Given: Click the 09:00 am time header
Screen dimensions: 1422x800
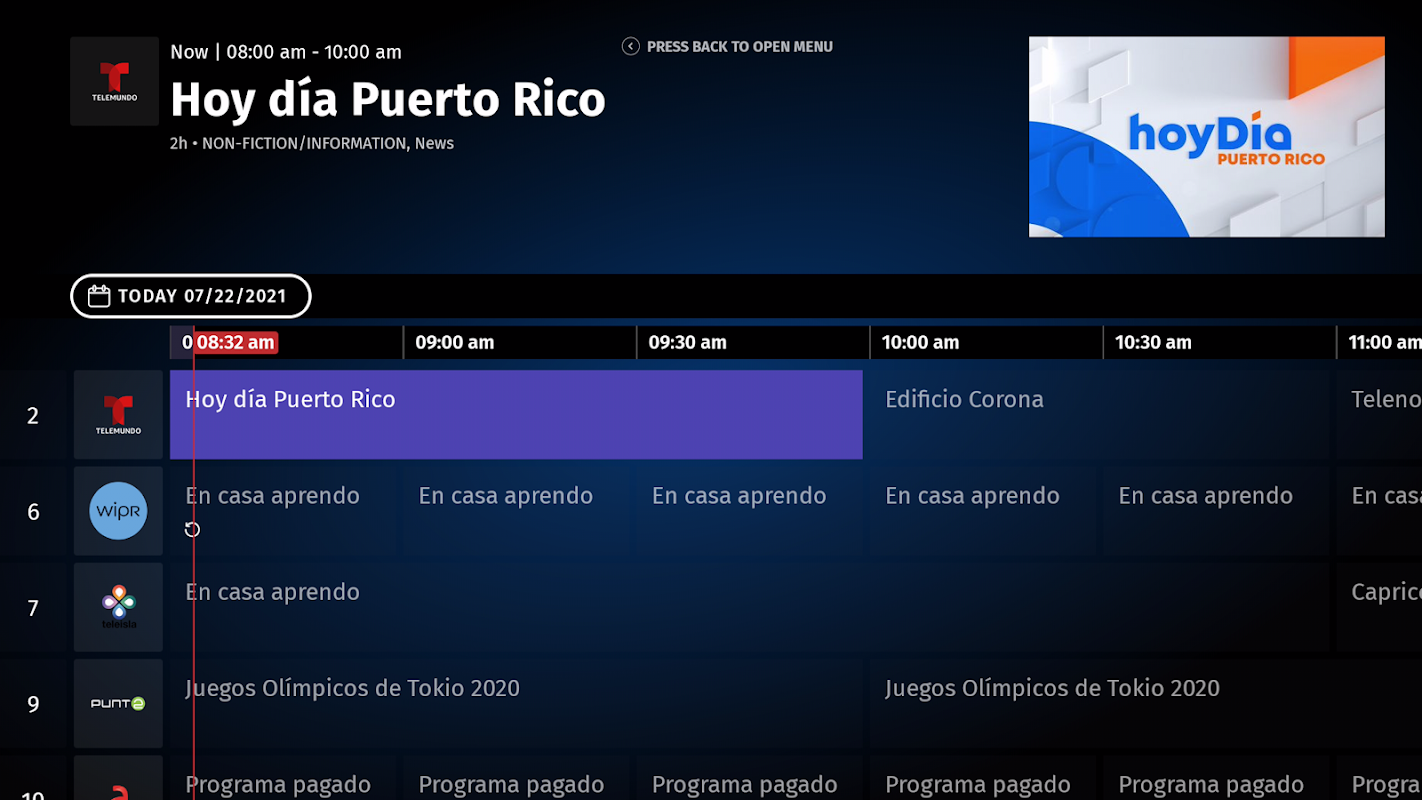Looking at the screenshot, I should pyautogui.click(x=455, y=342).
